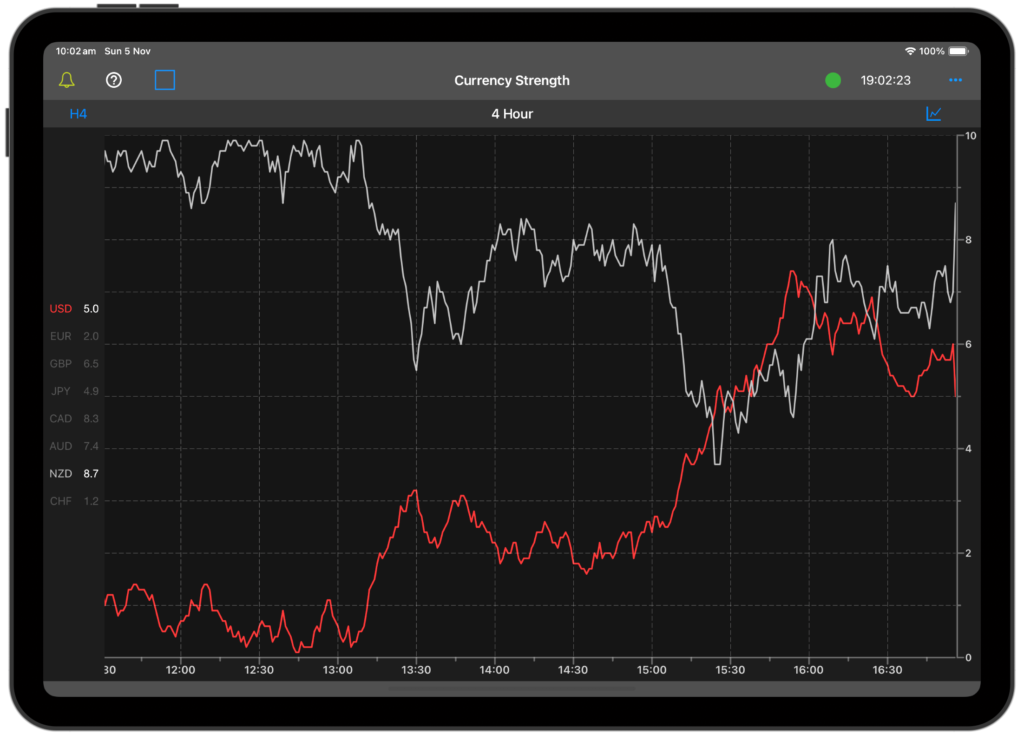Tap the Wi-Fi icon in the status bar
Screen dimensions: 1024x741
(x=908, y=50)
